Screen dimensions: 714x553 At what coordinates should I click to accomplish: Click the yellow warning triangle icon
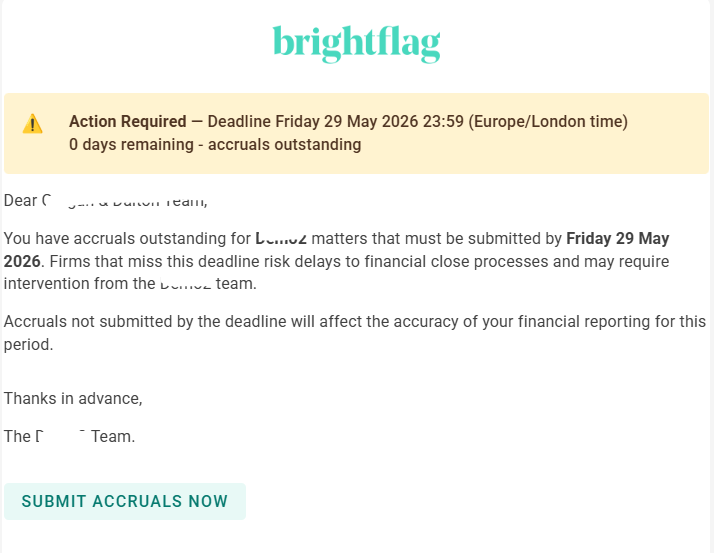tap(32, 124)
